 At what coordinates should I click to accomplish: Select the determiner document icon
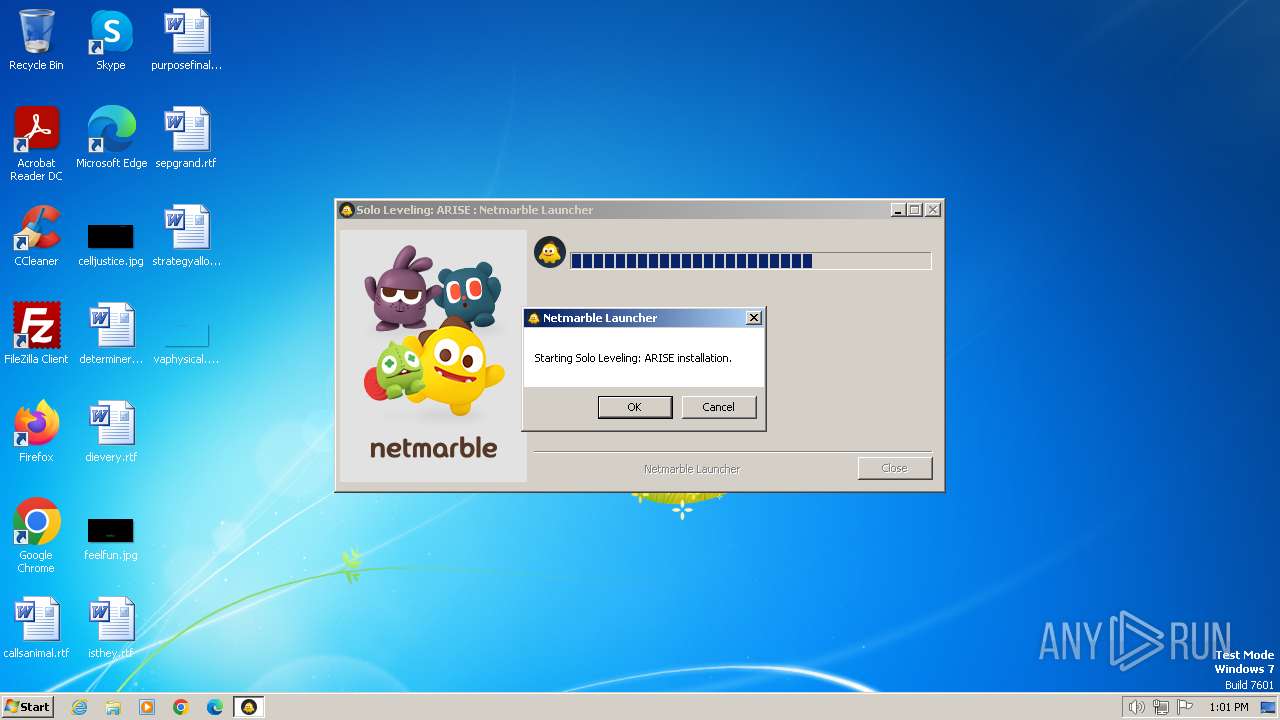pyautogui.click(x=110, y=334)
